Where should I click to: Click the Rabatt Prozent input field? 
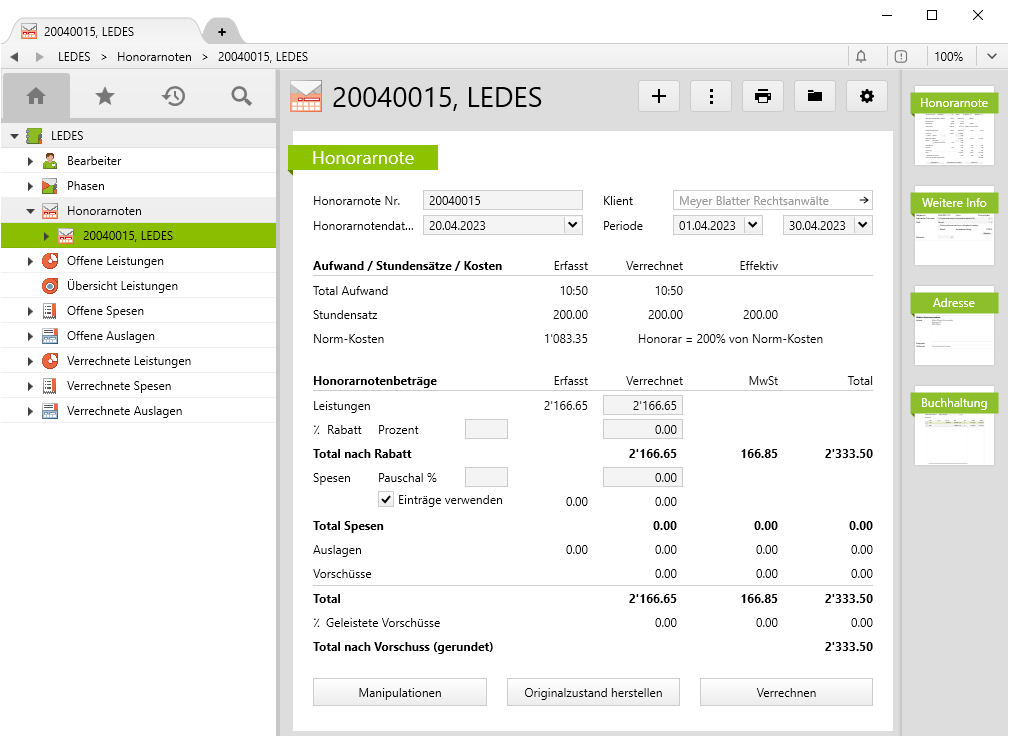click(486, 429)
